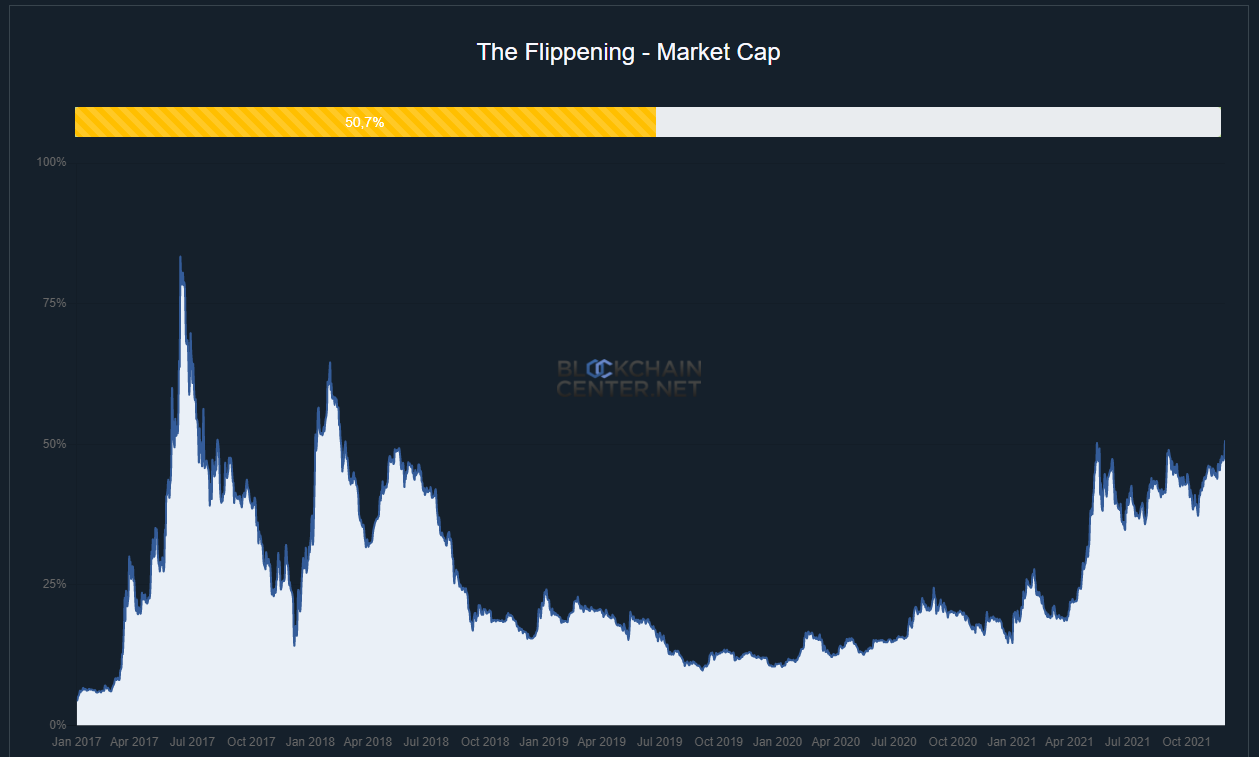The height and width of the screenshot is (757, 1259).
Task: Select the Oct 2020 x-axis label
Action: click(x=952, y=742)
